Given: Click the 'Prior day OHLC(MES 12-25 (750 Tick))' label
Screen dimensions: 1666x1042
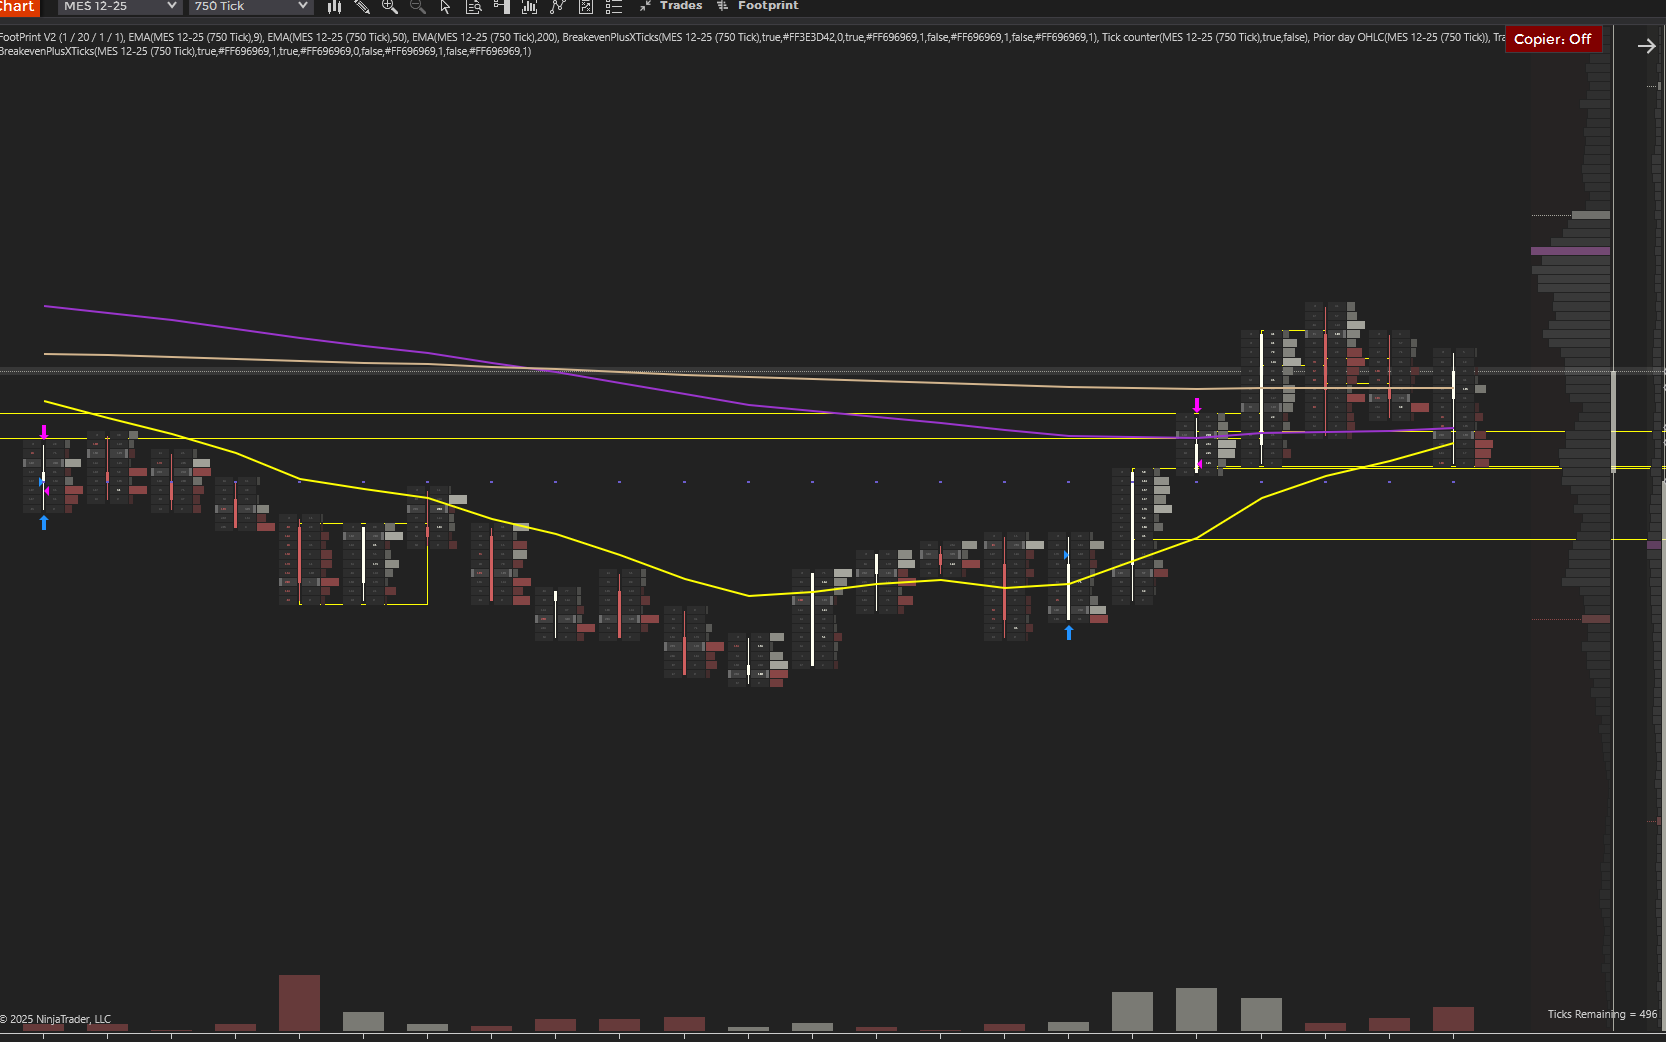Looking at the screenshot, I should point(1401,37).
